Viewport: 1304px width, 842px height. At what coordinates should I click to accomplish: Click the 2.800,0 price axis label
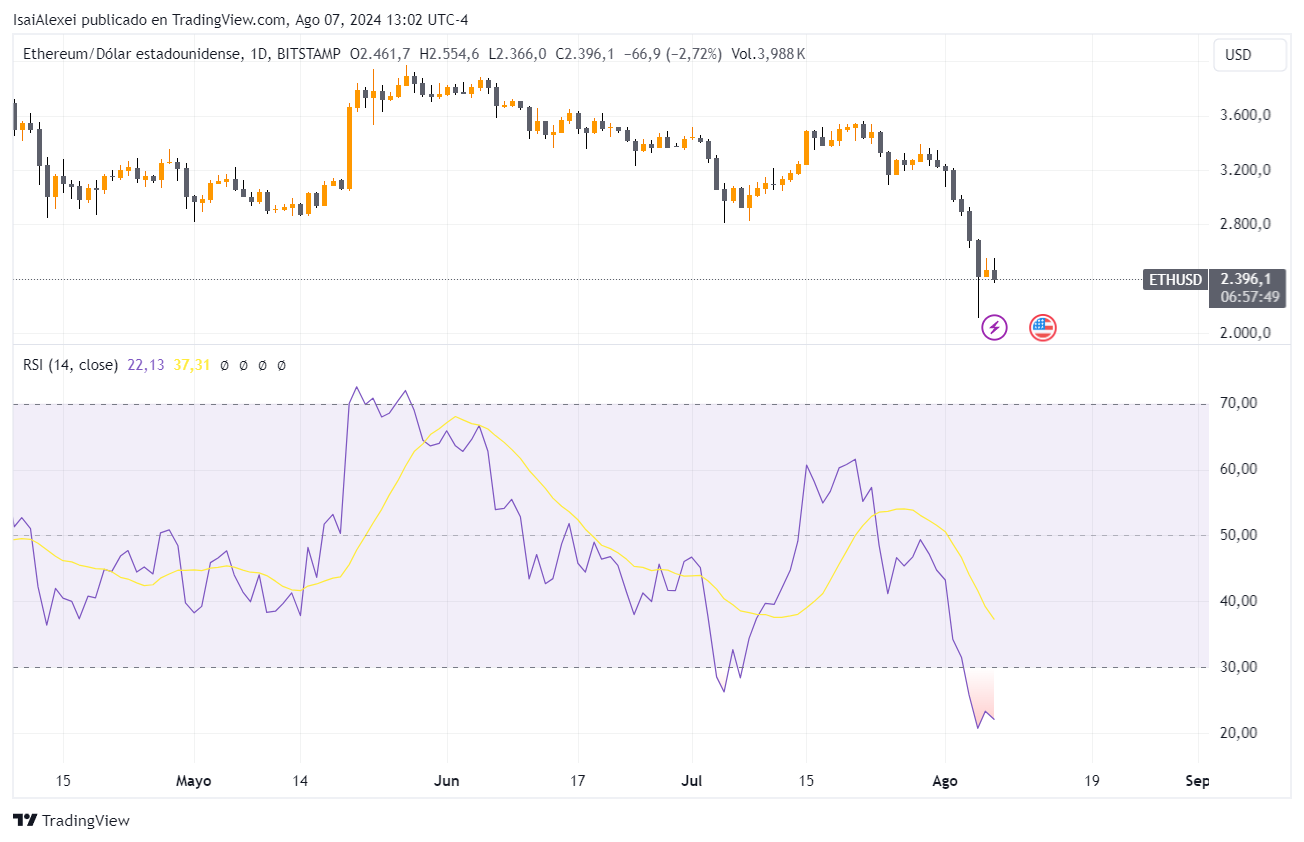pos(1246,224)
